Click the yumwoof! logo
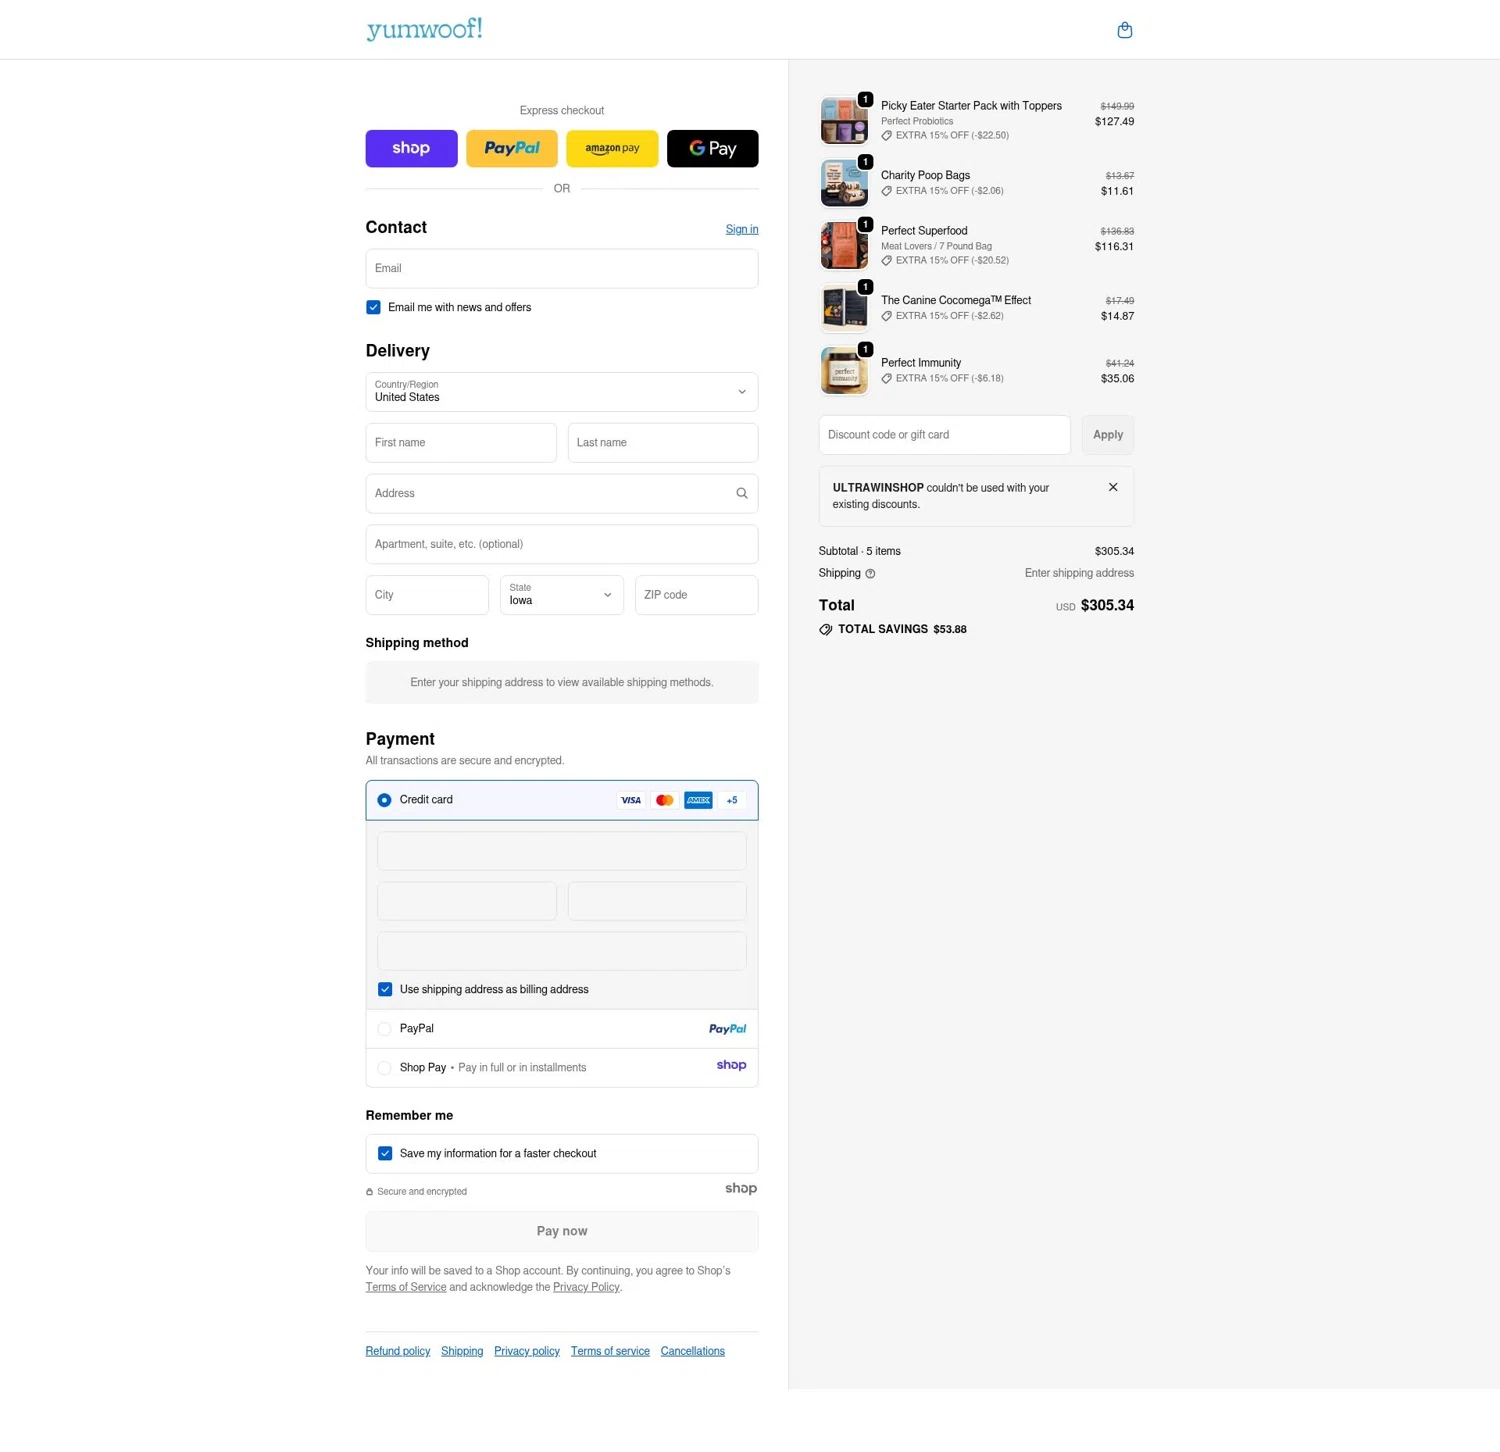This screenshot has width=1500, height=1452. coord(424,29)
